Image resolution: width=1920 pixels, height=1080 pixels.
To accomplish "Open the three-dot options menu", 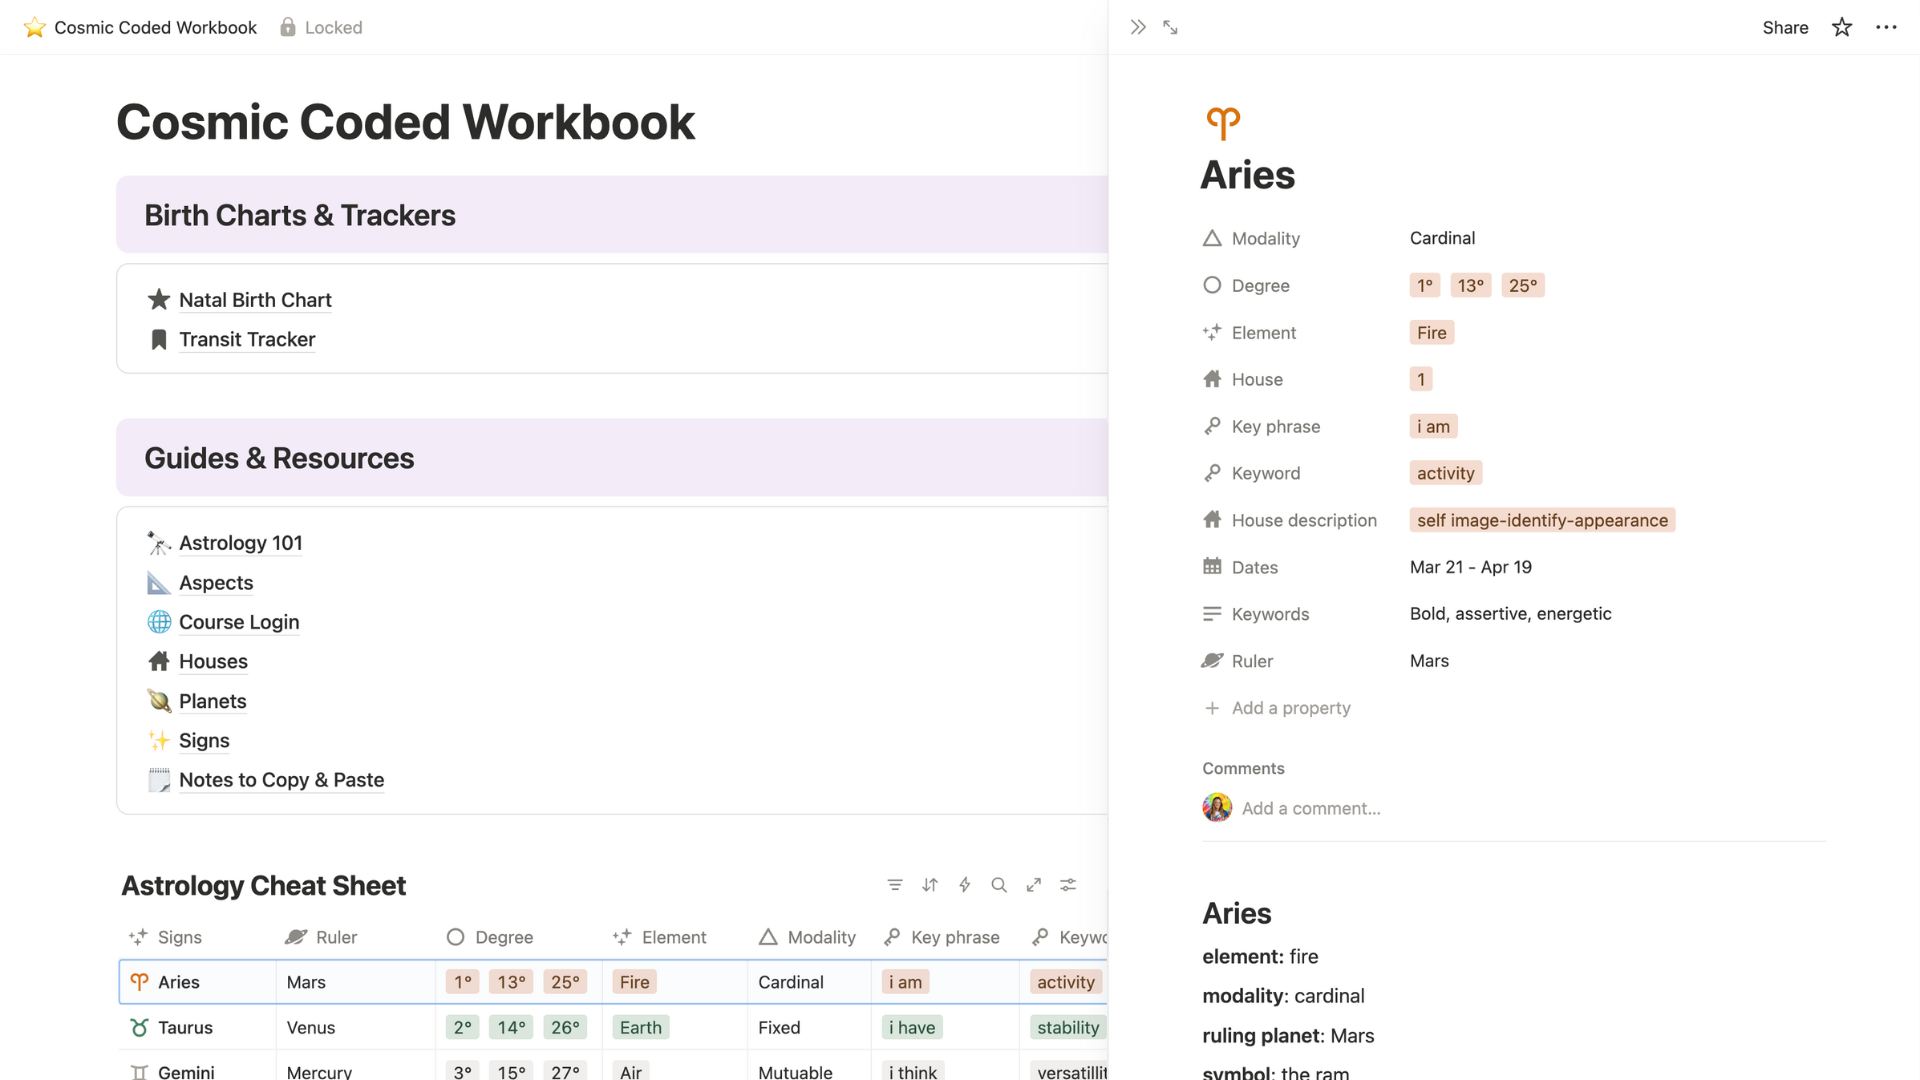I will 1887,27.
